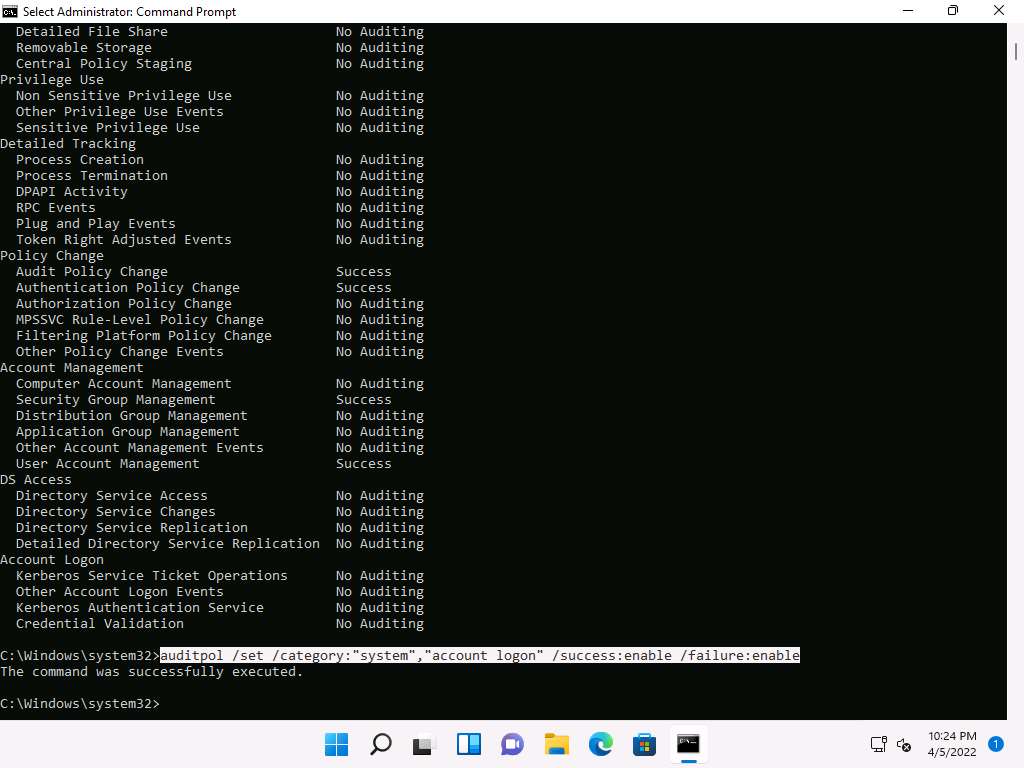The height and width of the screenshot is (768, 1024).
Task: Open taskbar Search
Action: click(381, 744)
